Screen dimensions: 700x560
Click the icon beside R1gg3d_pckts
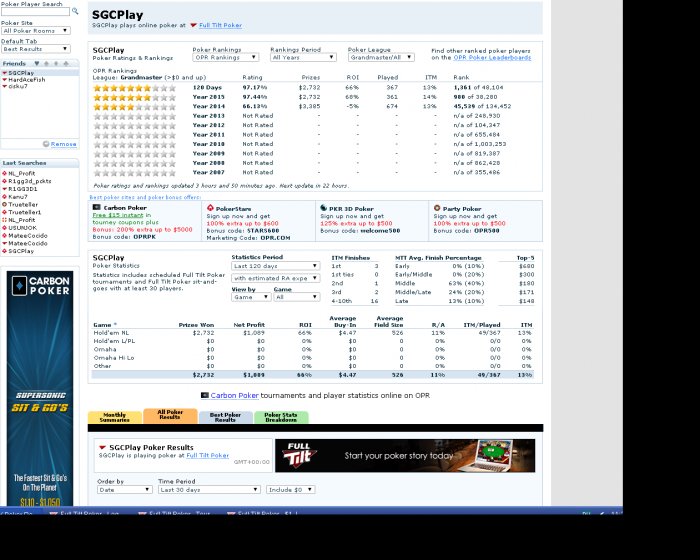coord(4,181)
